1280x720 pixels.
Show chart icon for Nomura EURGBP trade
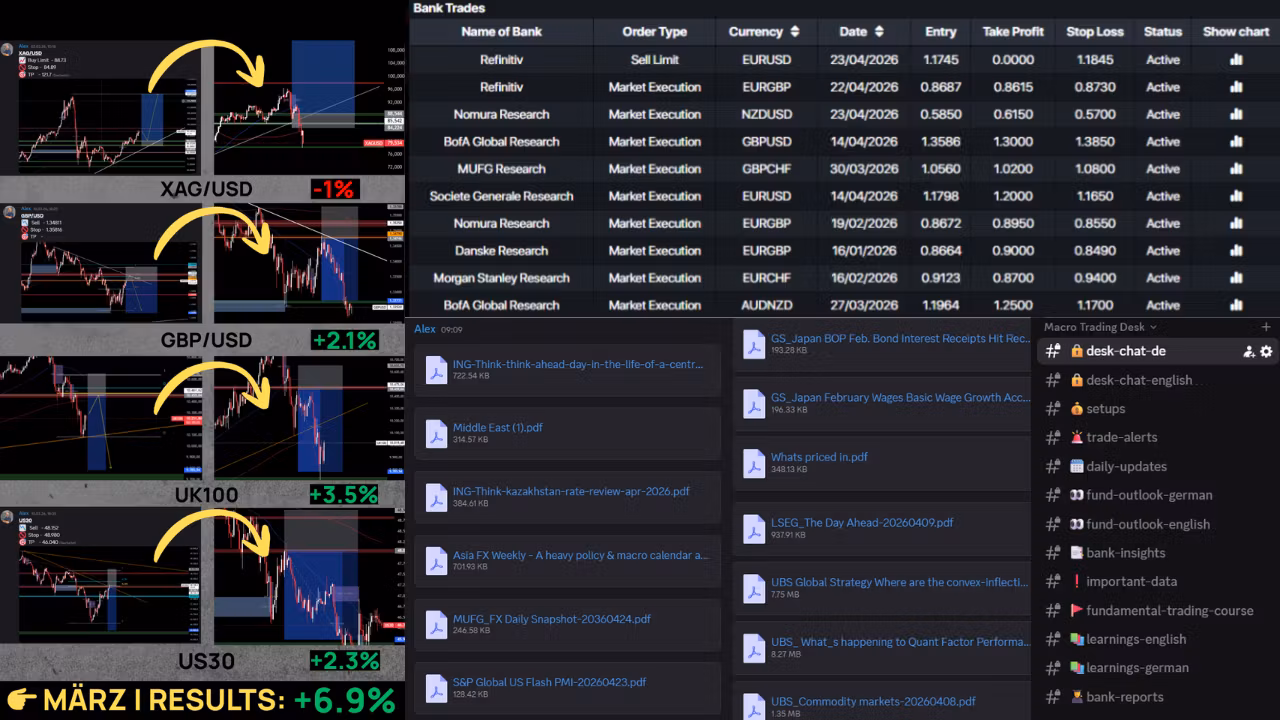1236,223
